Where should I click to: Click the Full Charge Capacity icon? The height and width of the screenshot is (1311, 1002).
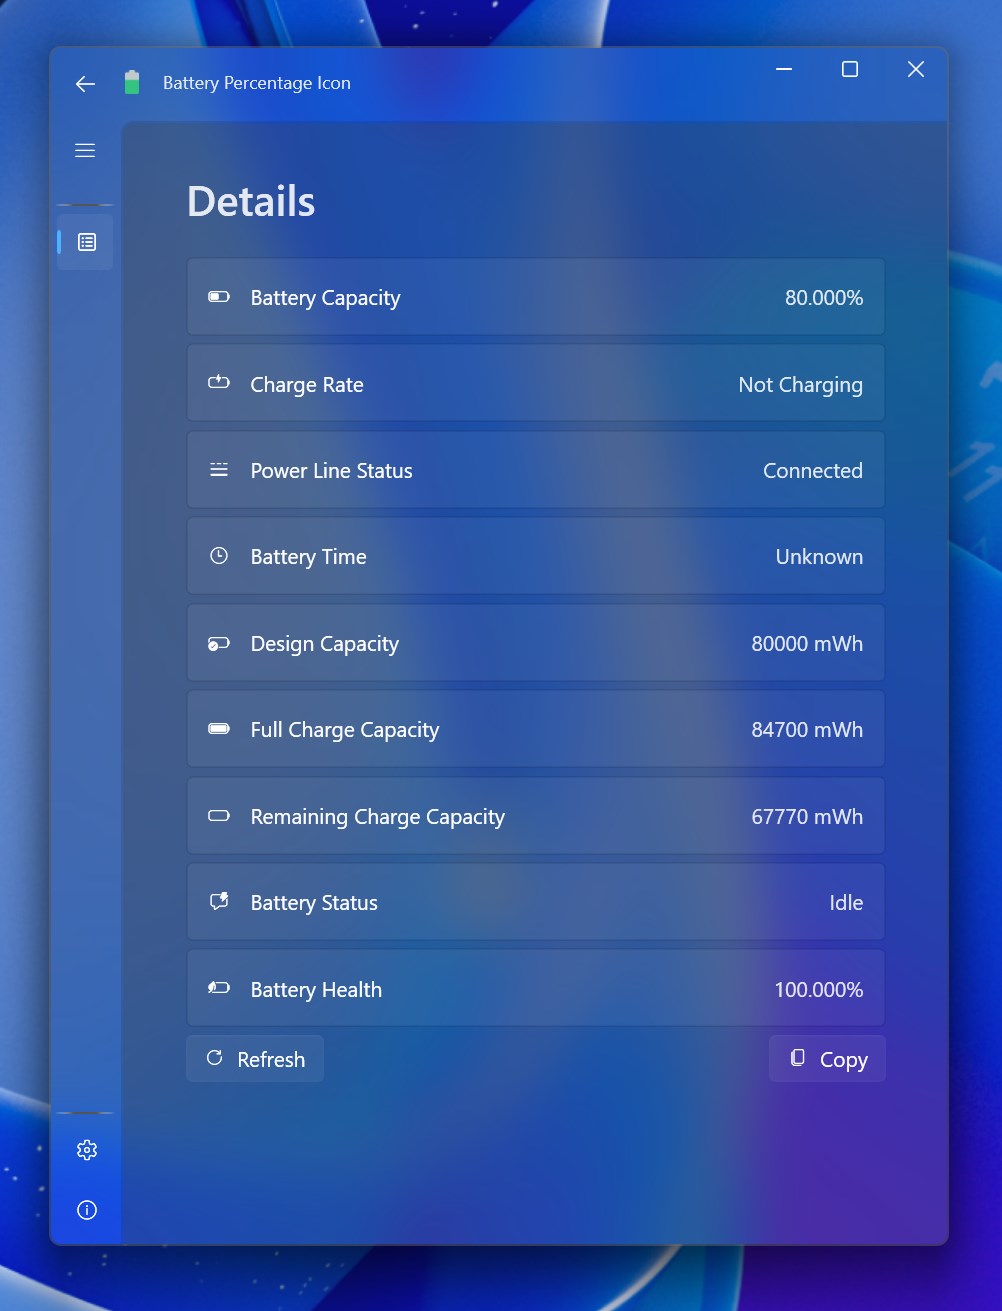point(219,729)
